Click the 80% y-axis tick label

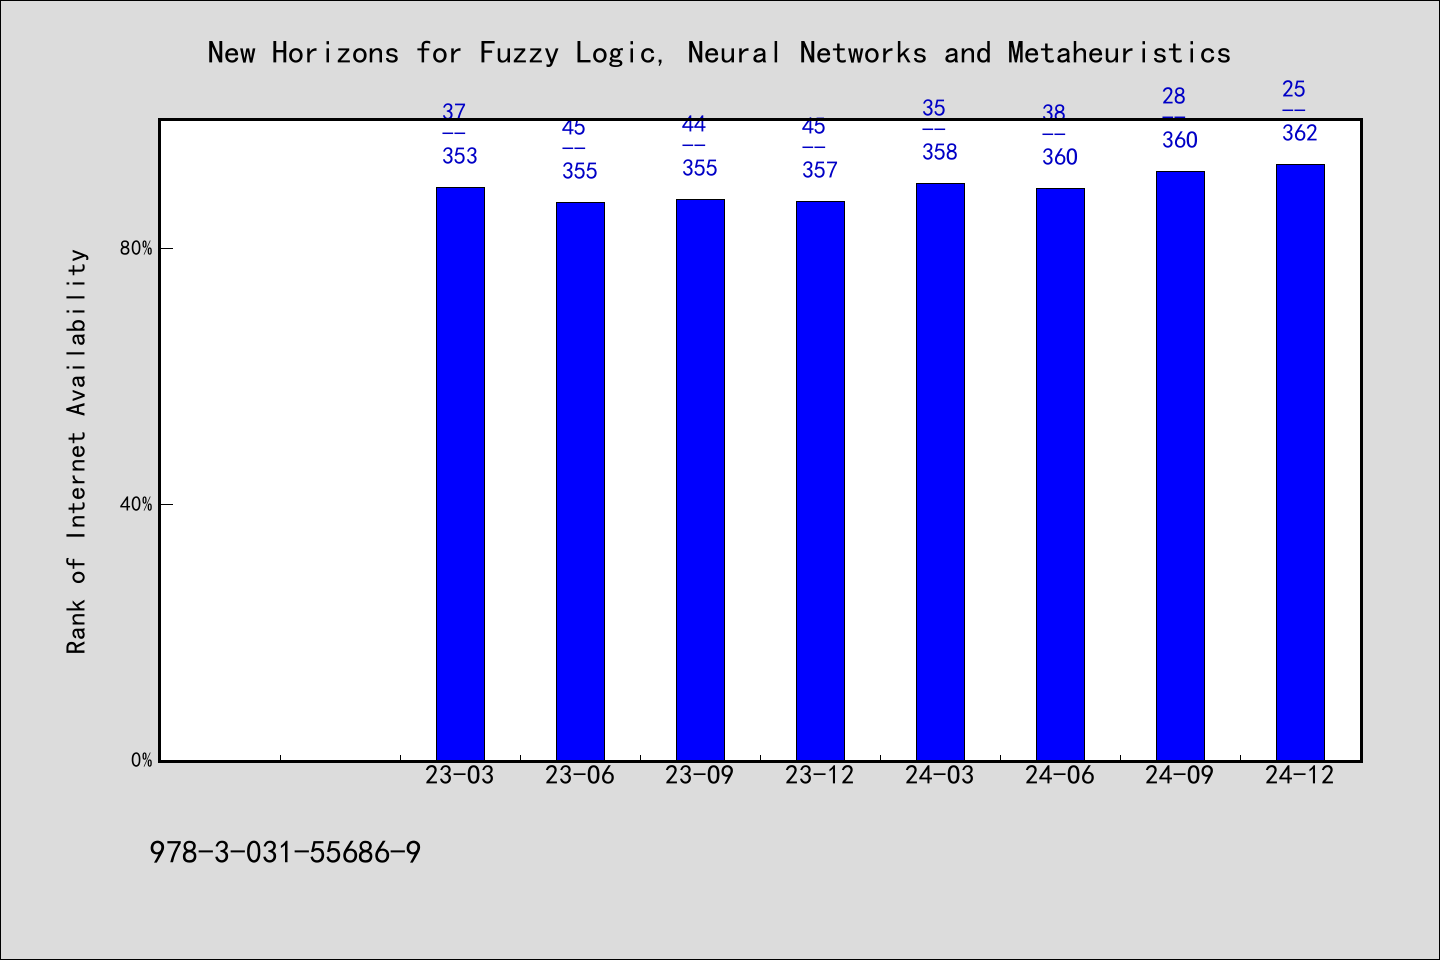tap(136, 248)
